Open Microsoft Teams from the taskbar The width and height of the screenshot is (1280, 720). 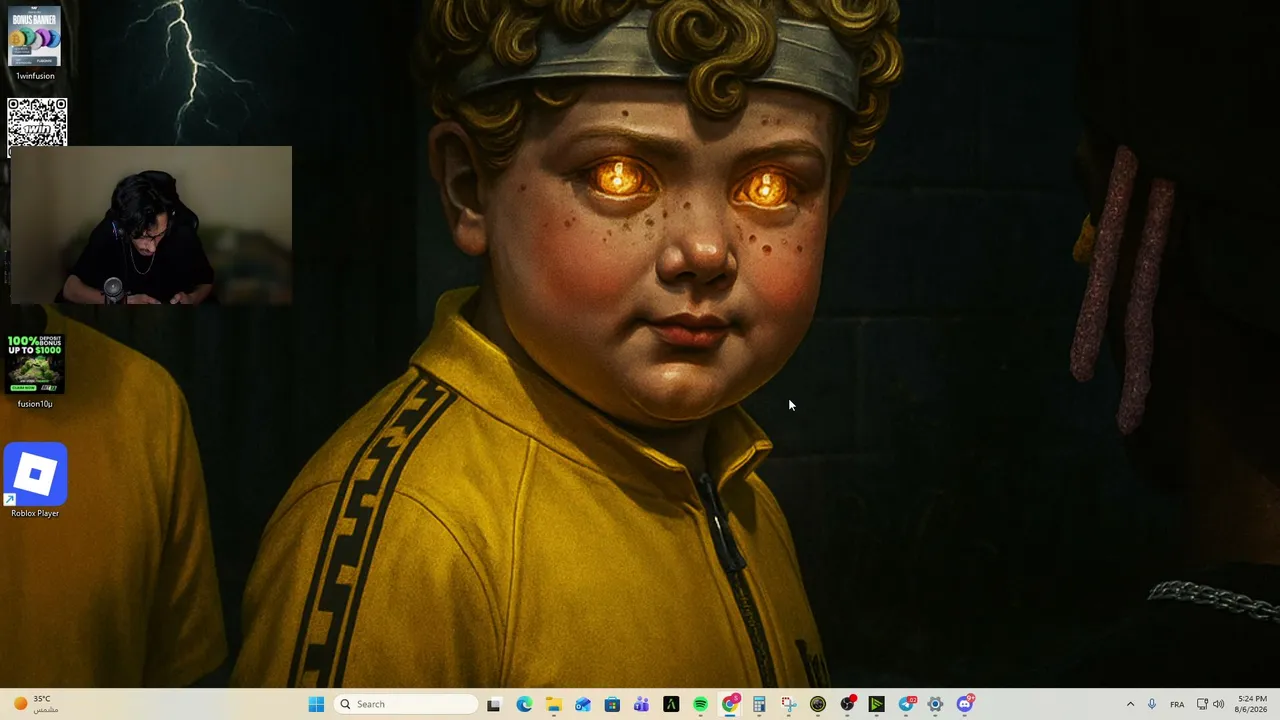coord(641,704)
